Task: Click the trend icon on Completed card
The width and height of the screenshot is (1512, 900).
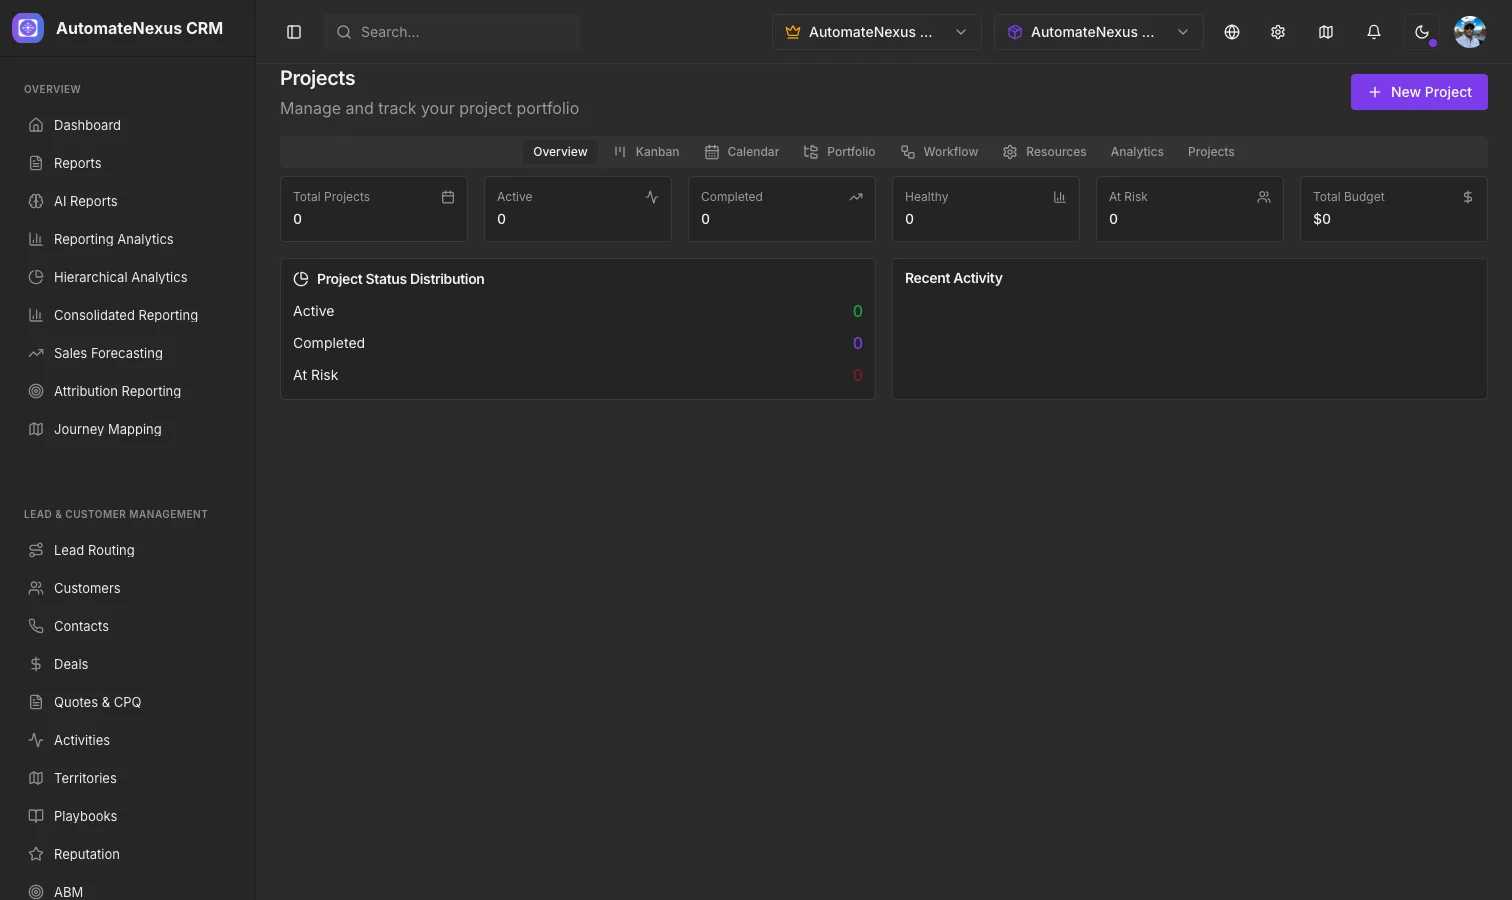Action: 856,197
